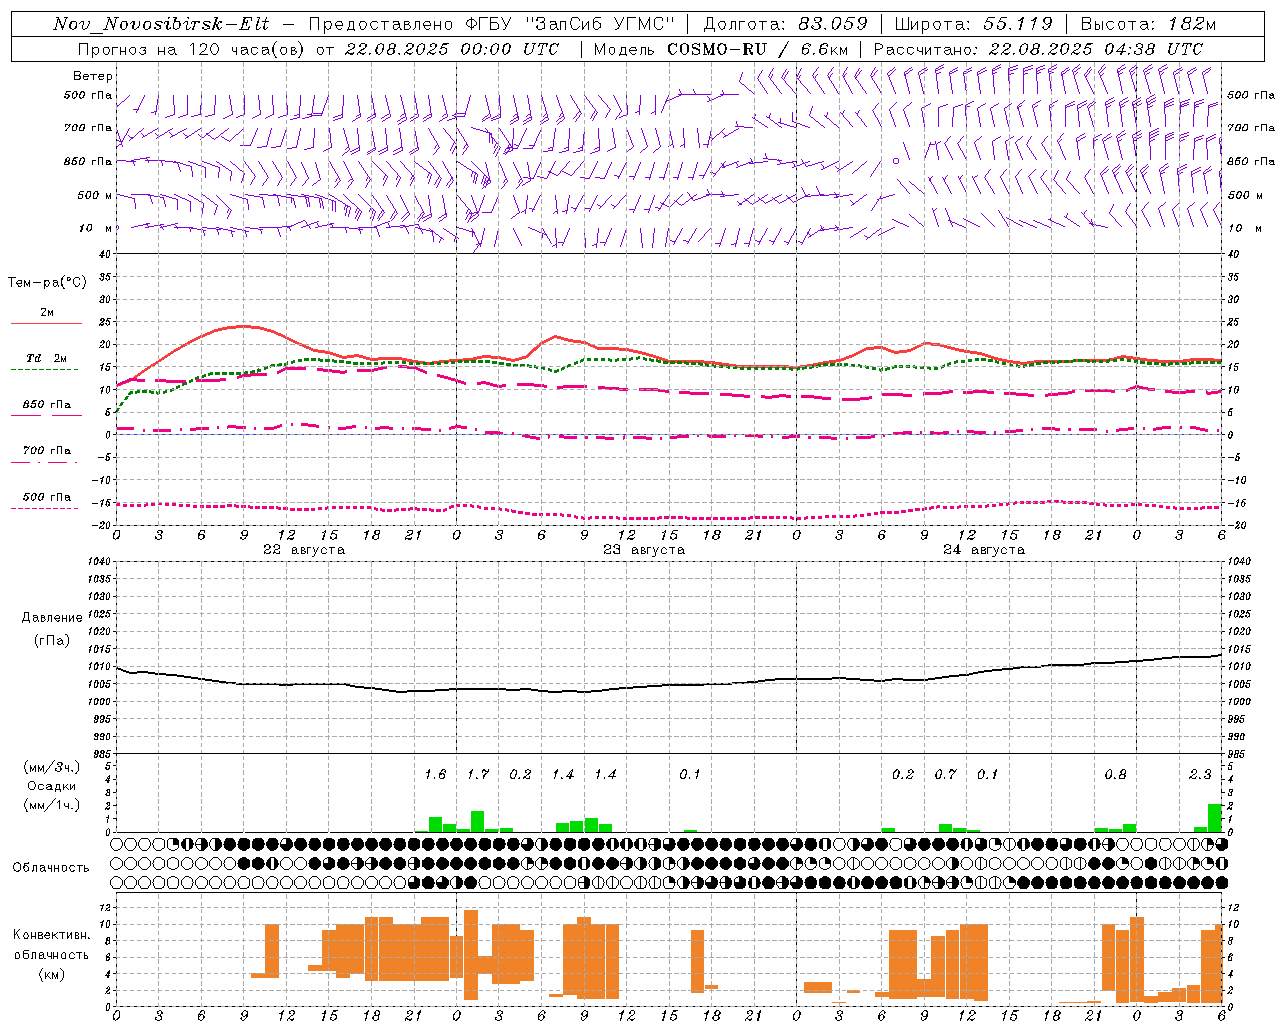Click the red solid 2м legend line
The width and height of the screenshot is (1280, 1024).
coord(46,323)
